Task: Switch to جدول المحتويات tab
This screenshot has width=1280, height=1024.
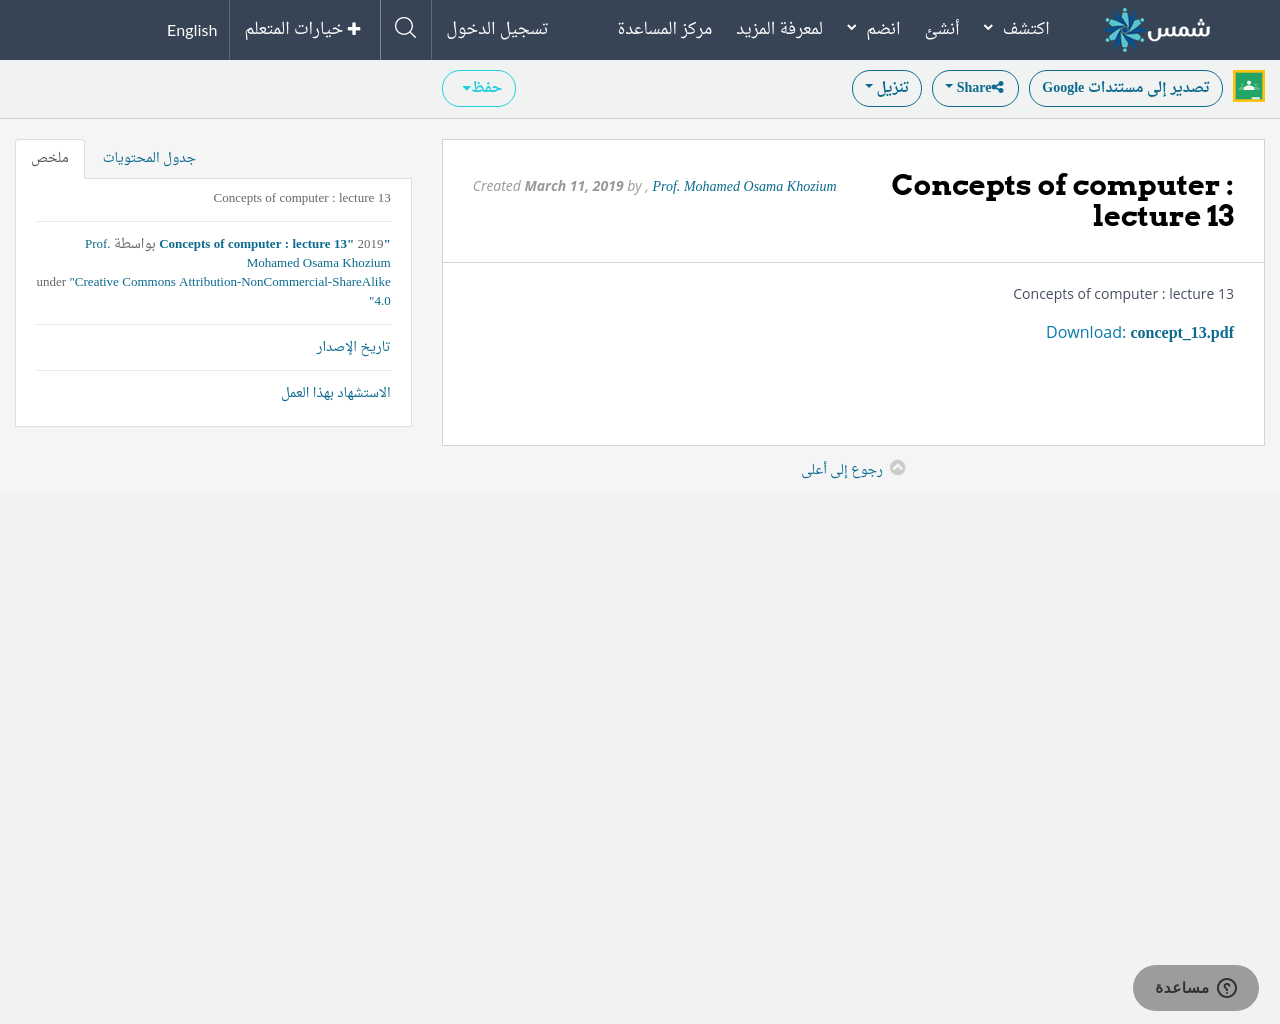Action: pos(149,158)
